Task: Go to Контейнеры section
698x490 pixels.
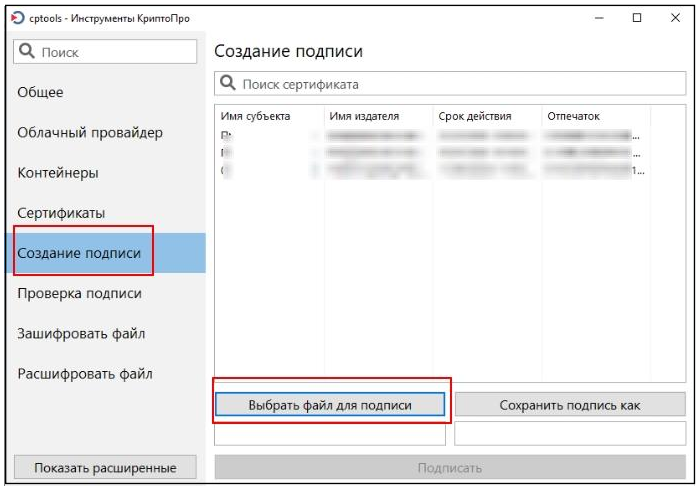Action: [x=58, y=173]
